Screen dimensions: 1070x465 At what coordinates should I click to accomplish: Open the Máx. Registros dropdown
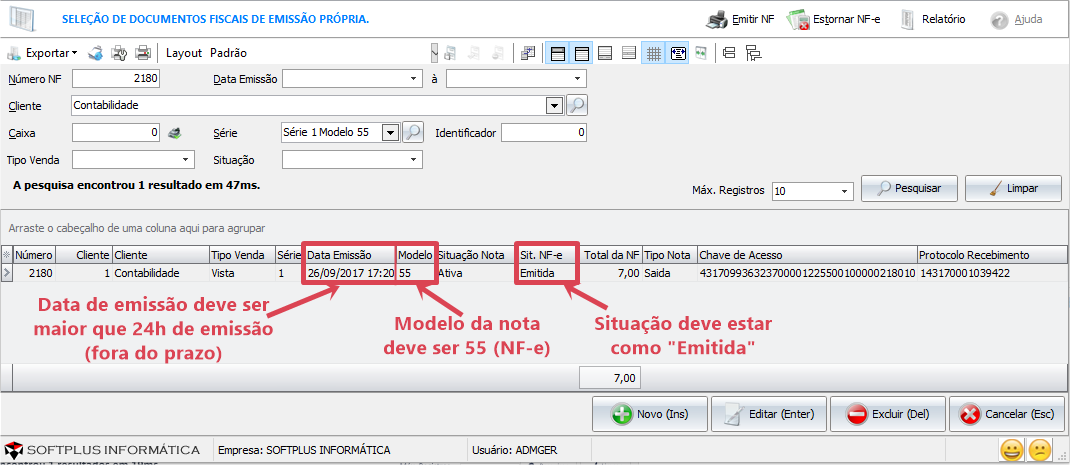[845, 191]
